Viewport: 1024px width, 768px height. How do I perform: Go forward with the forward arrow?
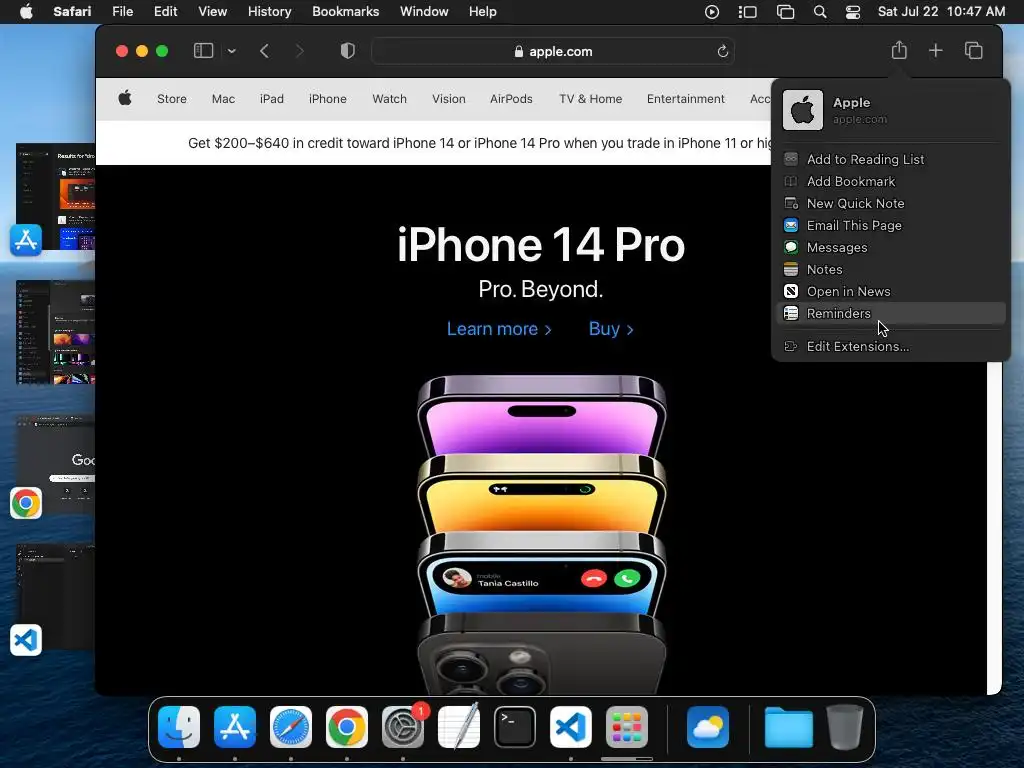[300, 51]
